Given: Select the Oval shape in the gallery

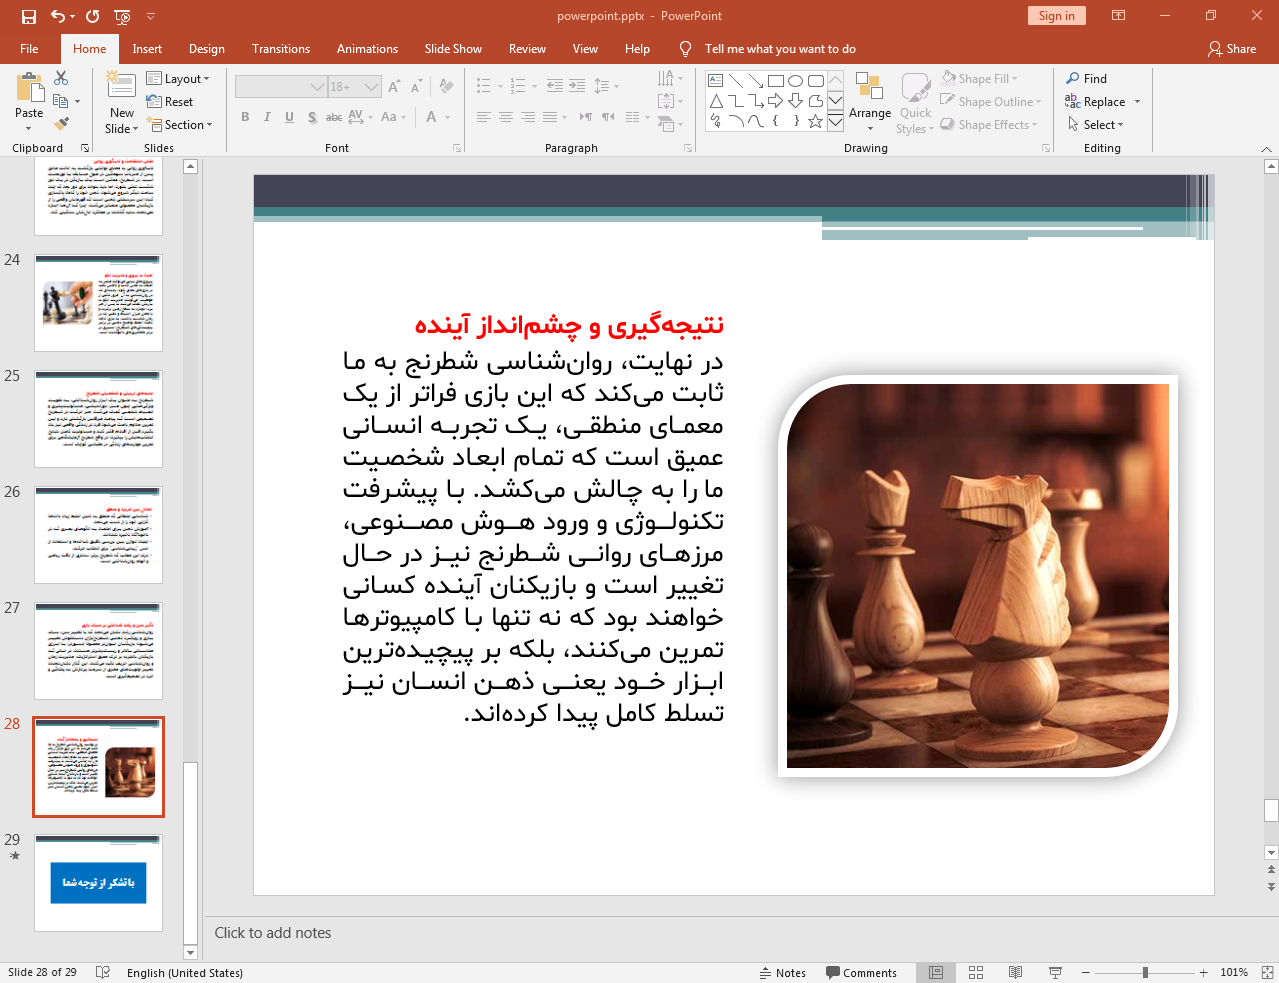Looking at the screenshot, I should click(796, 81).
